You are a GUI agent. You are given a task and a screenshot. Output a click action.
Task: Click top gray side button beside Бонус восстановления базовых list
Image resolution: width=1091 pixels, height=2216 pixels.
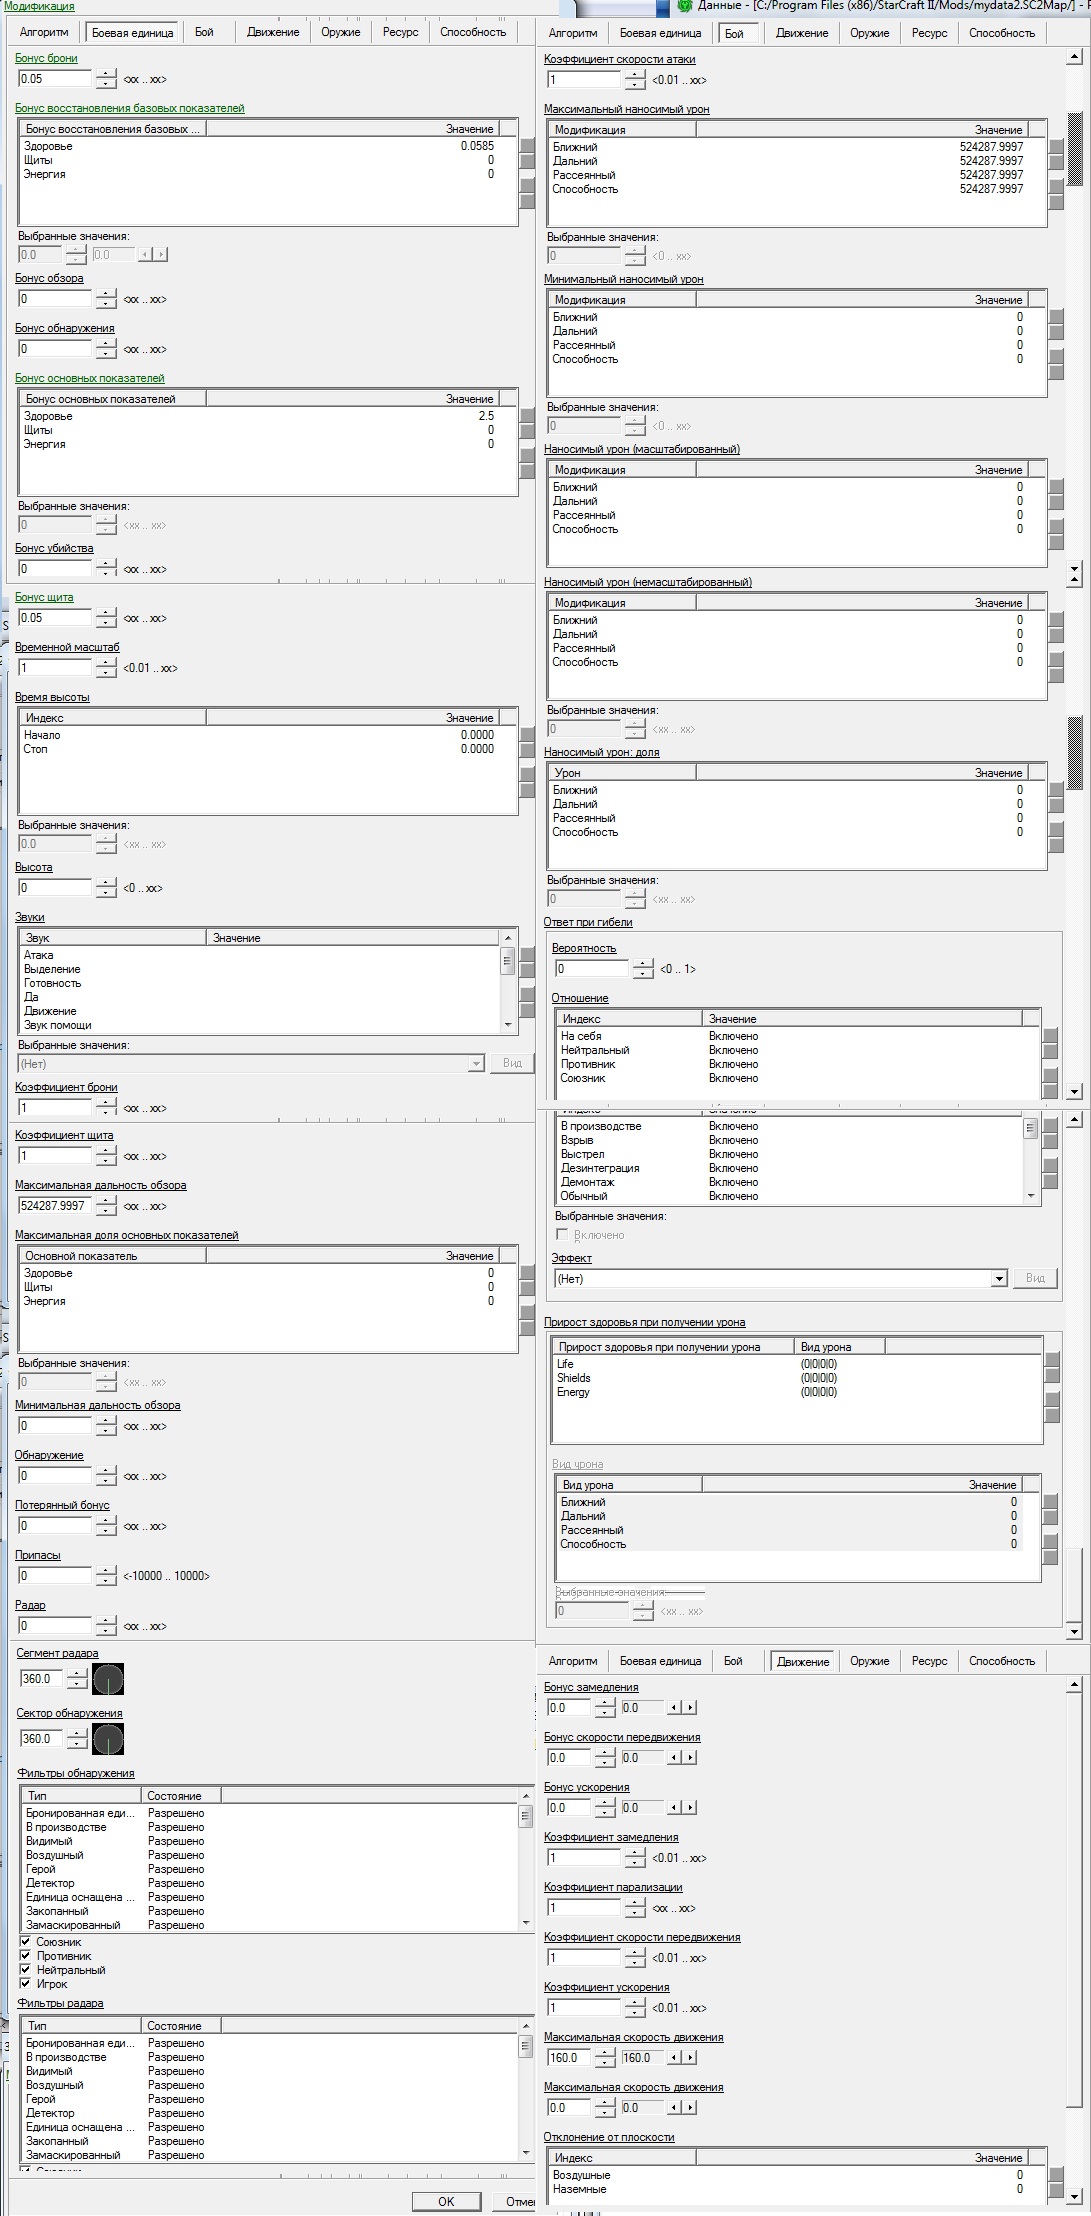coord(527,146)
